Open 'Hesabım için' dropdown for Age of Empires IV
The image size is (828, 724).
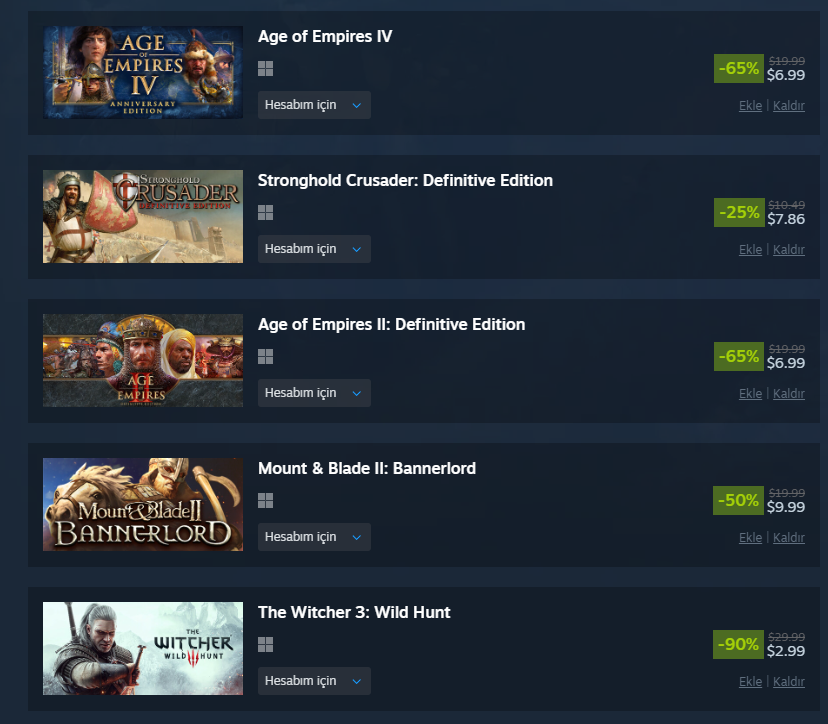[x=314, y=105]
